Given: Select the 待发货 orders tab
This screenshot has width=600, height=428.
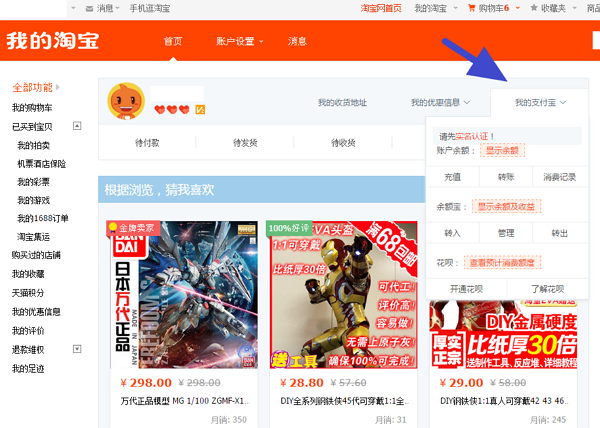Looking at the screenshot, I should click(245, 143).
